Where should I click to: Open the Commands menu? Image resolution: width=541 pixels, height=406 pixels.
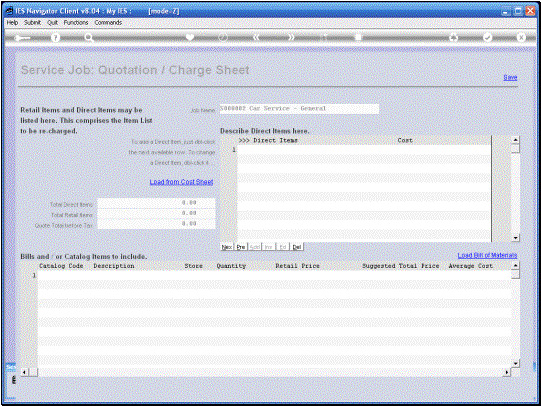pyautogui.click(x=108, y=22)
